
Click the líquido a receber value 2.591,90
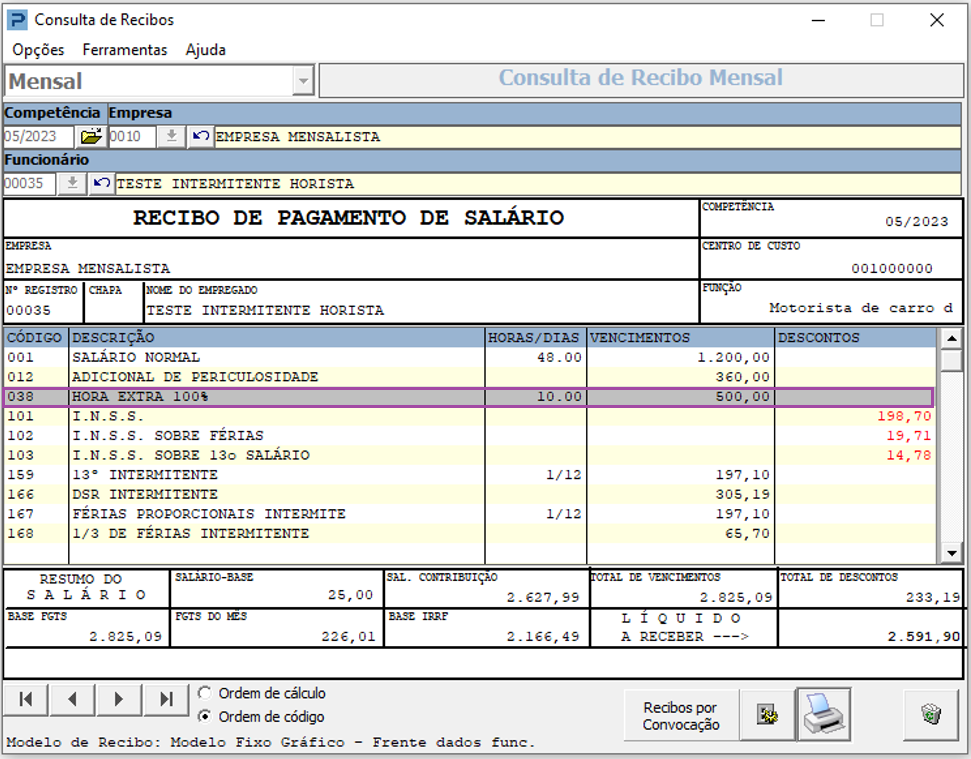(x=923, y=636)
